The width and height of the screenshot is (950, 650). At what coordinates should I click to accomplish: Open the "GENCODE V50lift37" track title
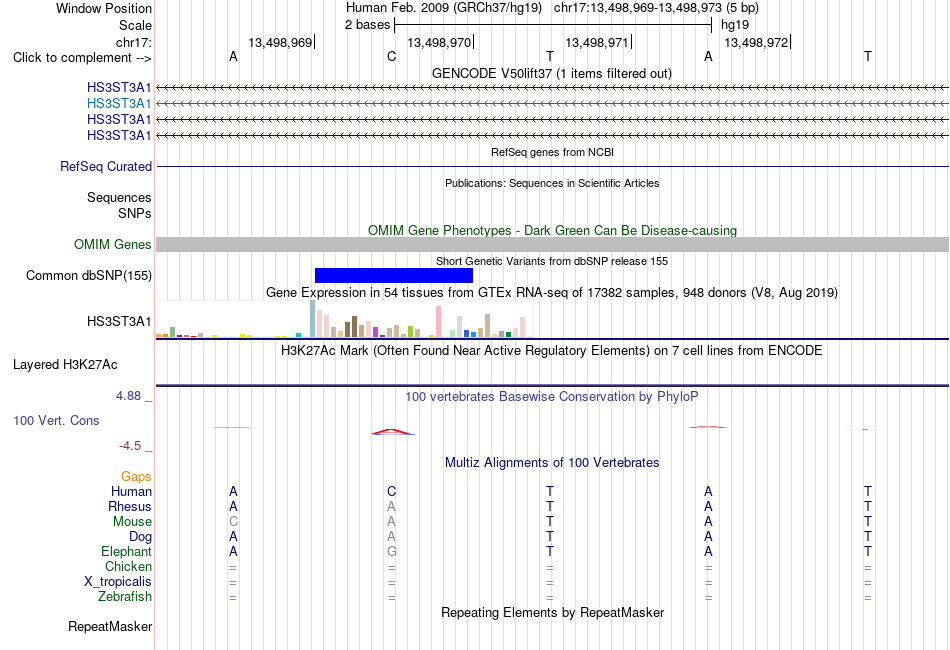coord(551,73)
